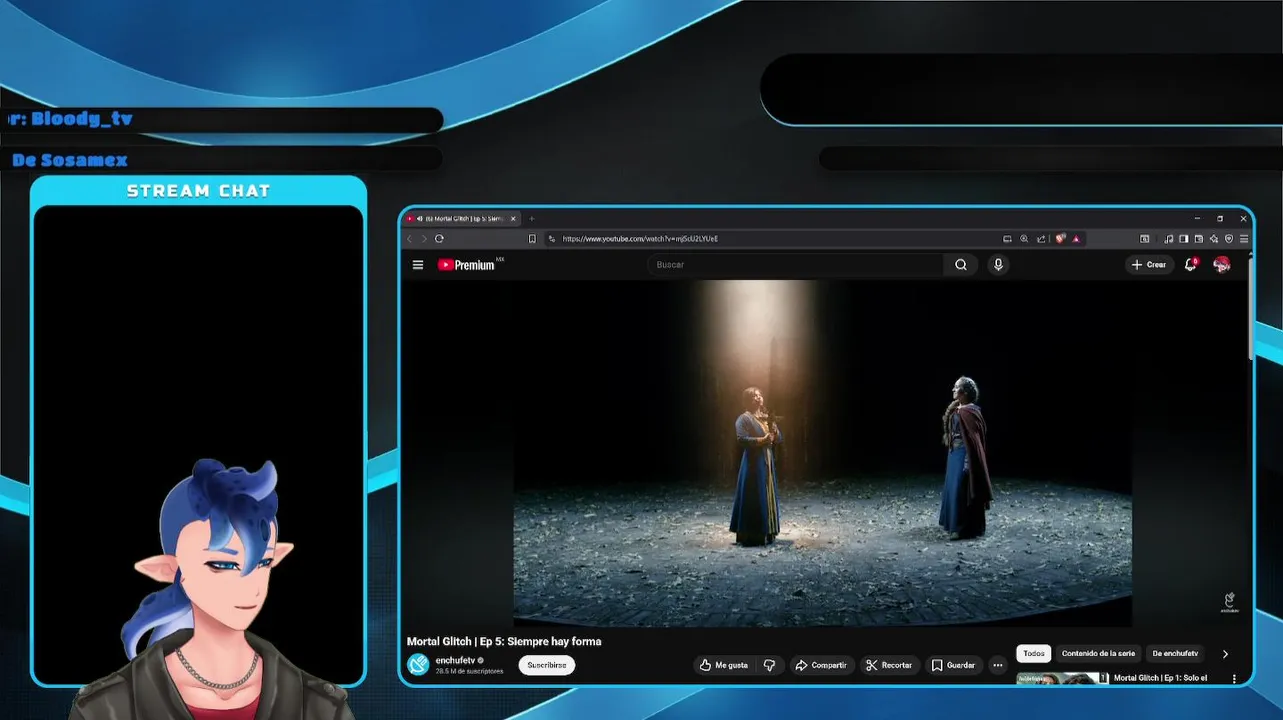Open the enchufetv channel name link
Screen dimensions: 1283x720
[x=455, y=660]
